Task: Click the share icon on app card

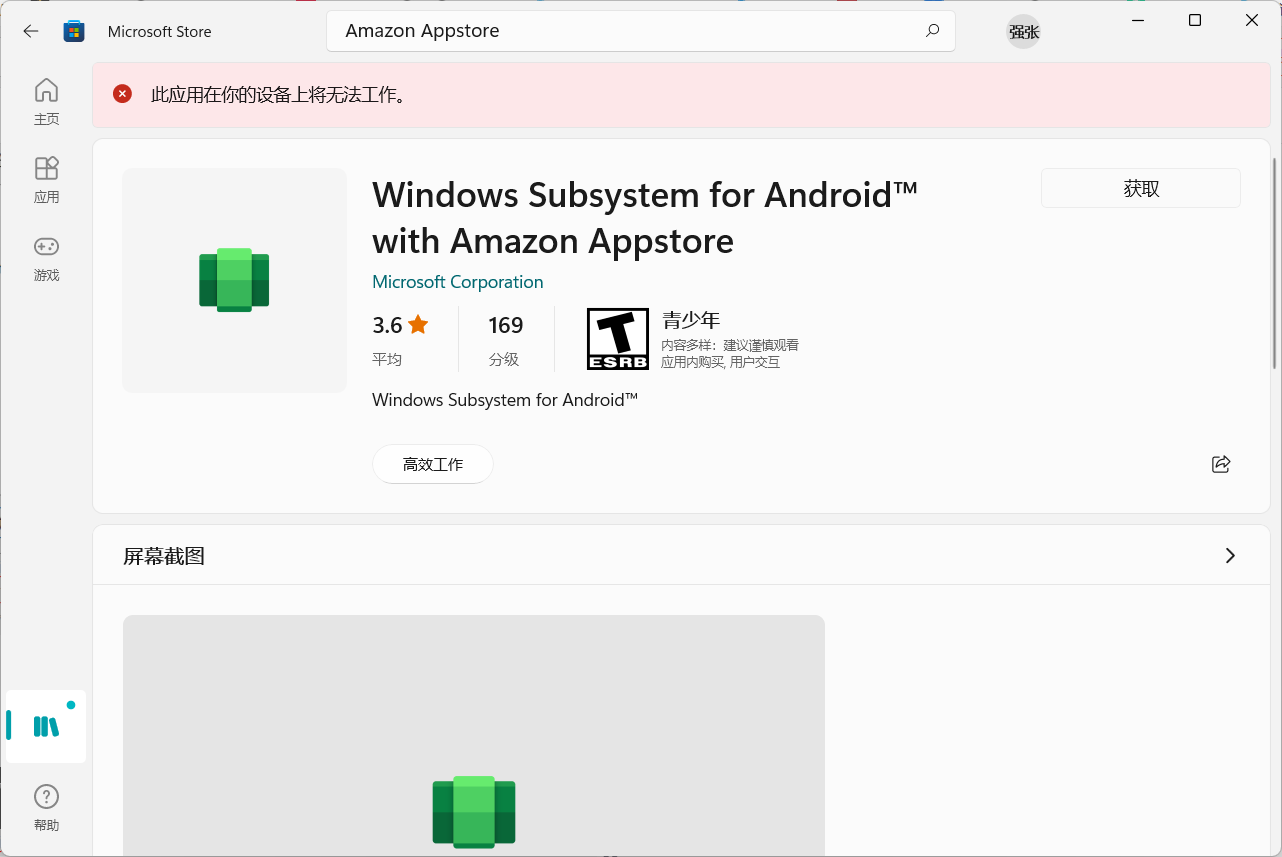Action: 1220,464
